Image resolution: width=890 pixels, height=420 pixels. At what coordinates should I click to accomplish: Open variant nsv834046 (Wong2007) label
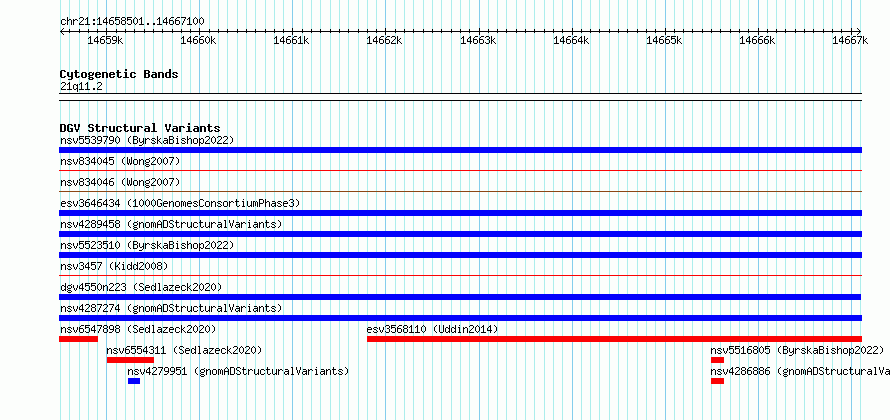(120, 182)
